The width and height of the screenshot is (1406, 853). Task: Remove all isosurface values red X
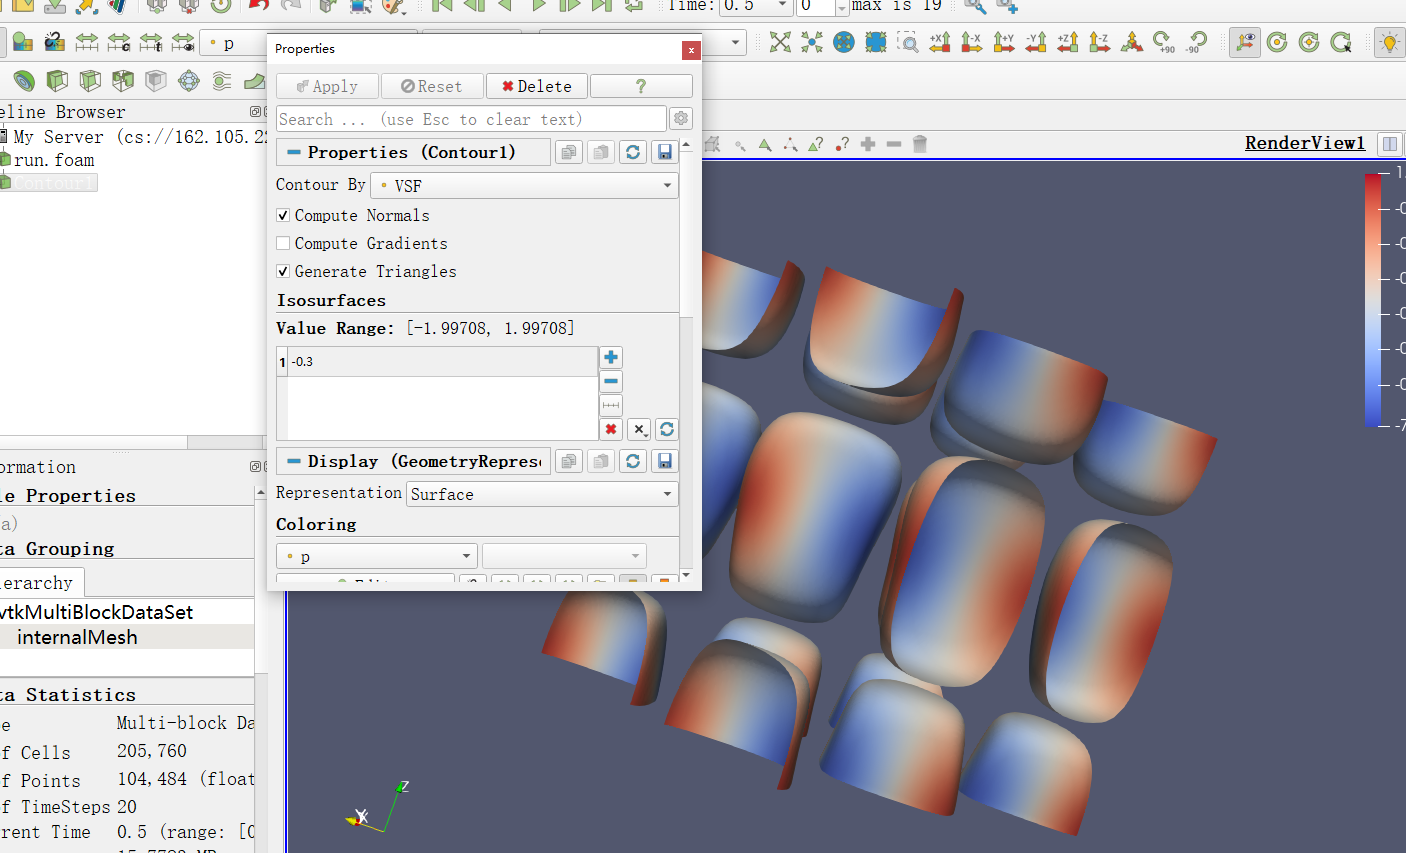611,429
